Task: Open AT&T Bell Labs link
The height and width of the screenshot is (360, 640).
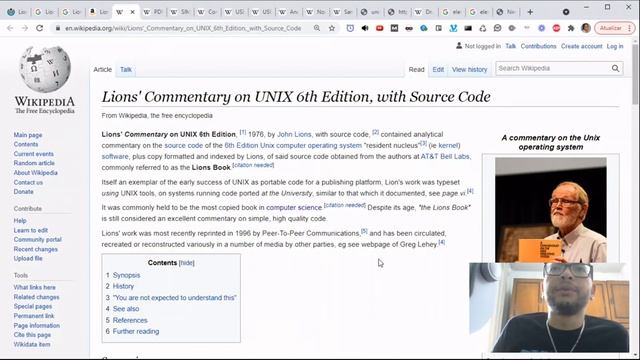Action: pyautogui.click(x=445, y=156)
